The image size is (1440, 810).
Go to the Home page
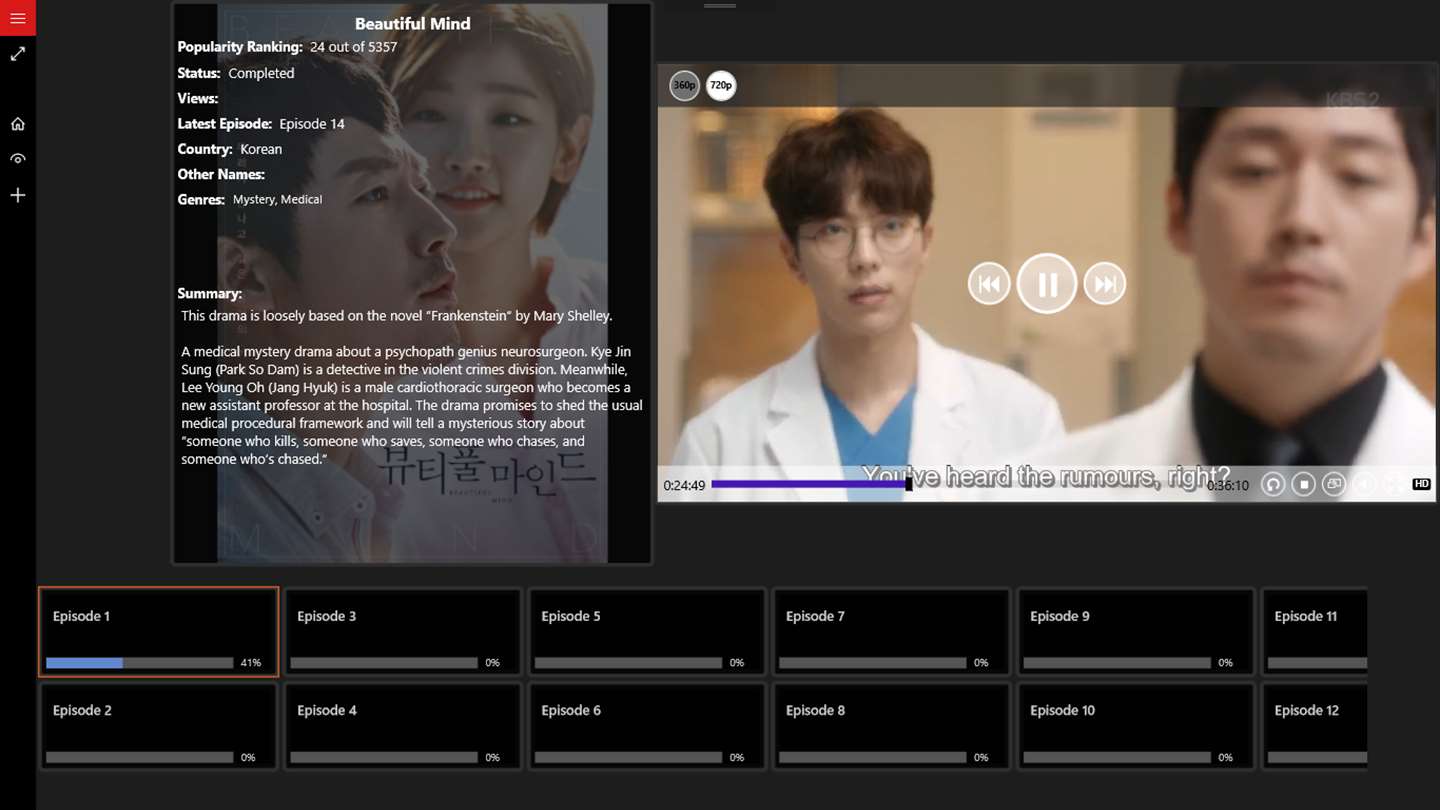(x=18, y=124)
